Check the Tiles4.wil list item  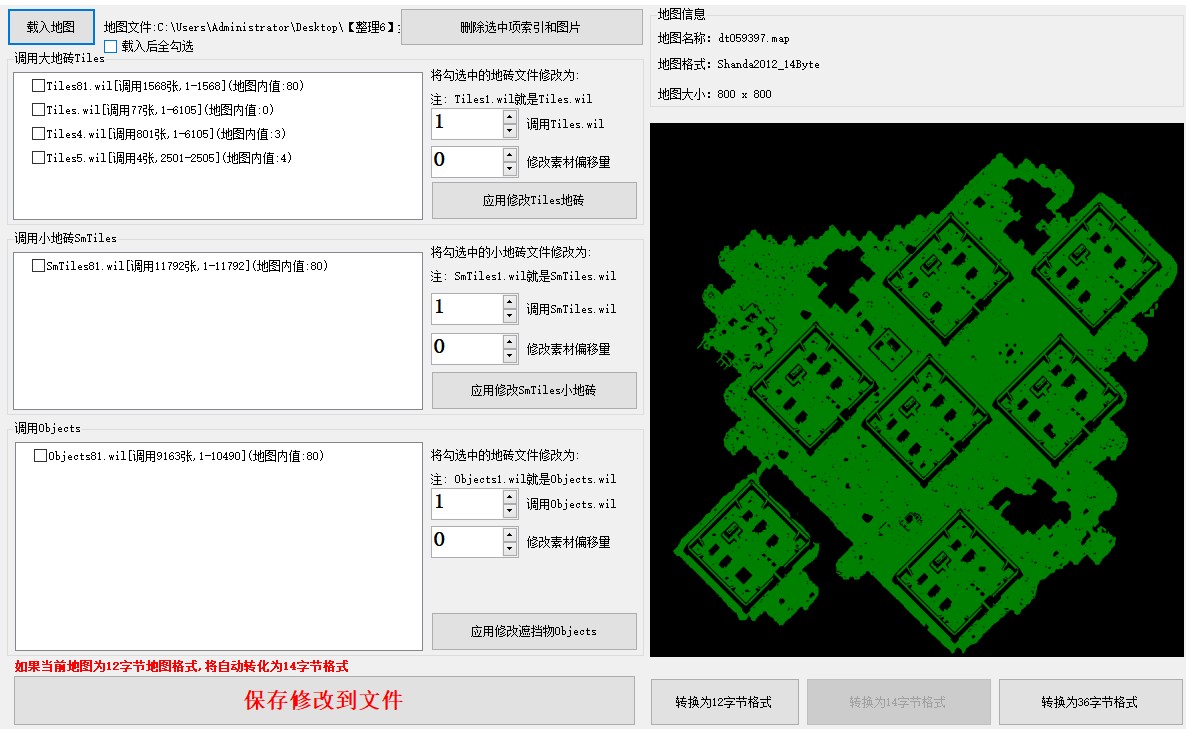[39, 134]
